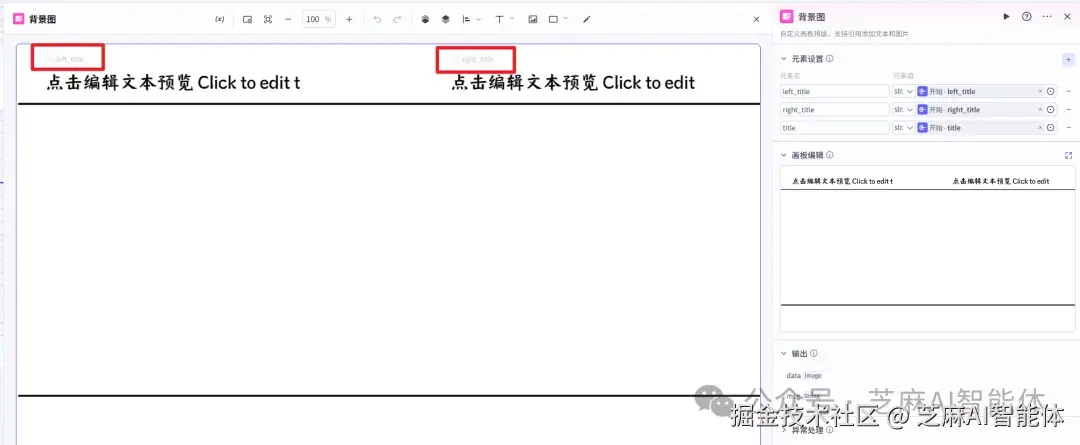The width and height of the screenshot is (1080, 445).
Task: Open variable selector for title row
Action: click(x=1050, y=127)
